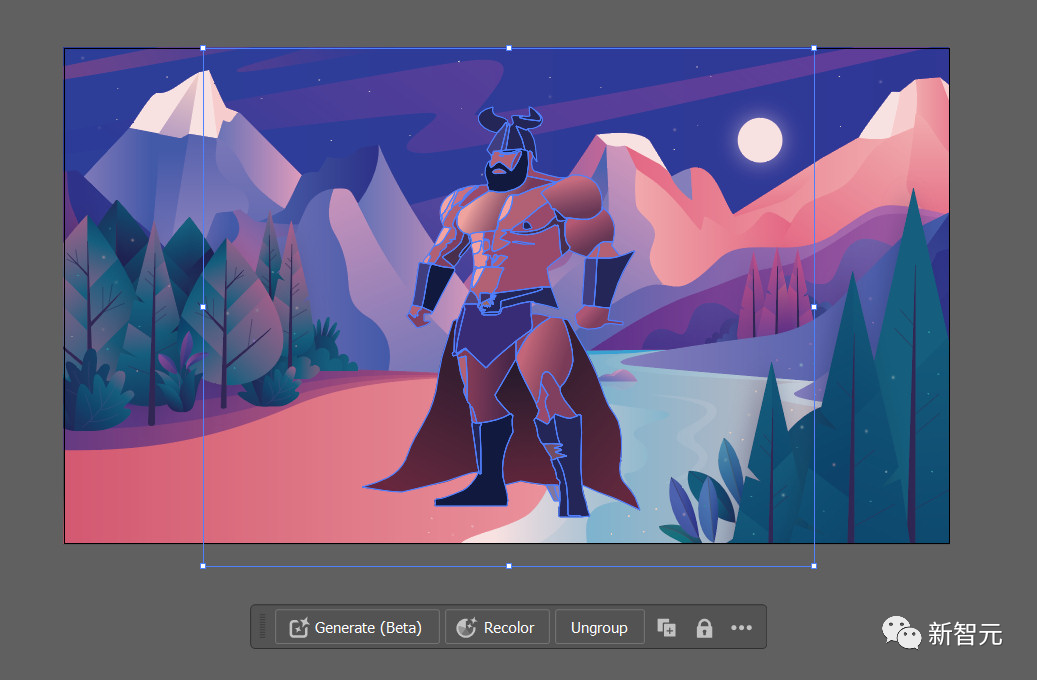Viewport: 1037px width, 680px height.
Task: Ungroup the selected viking artwork
Action: [599, 628]
